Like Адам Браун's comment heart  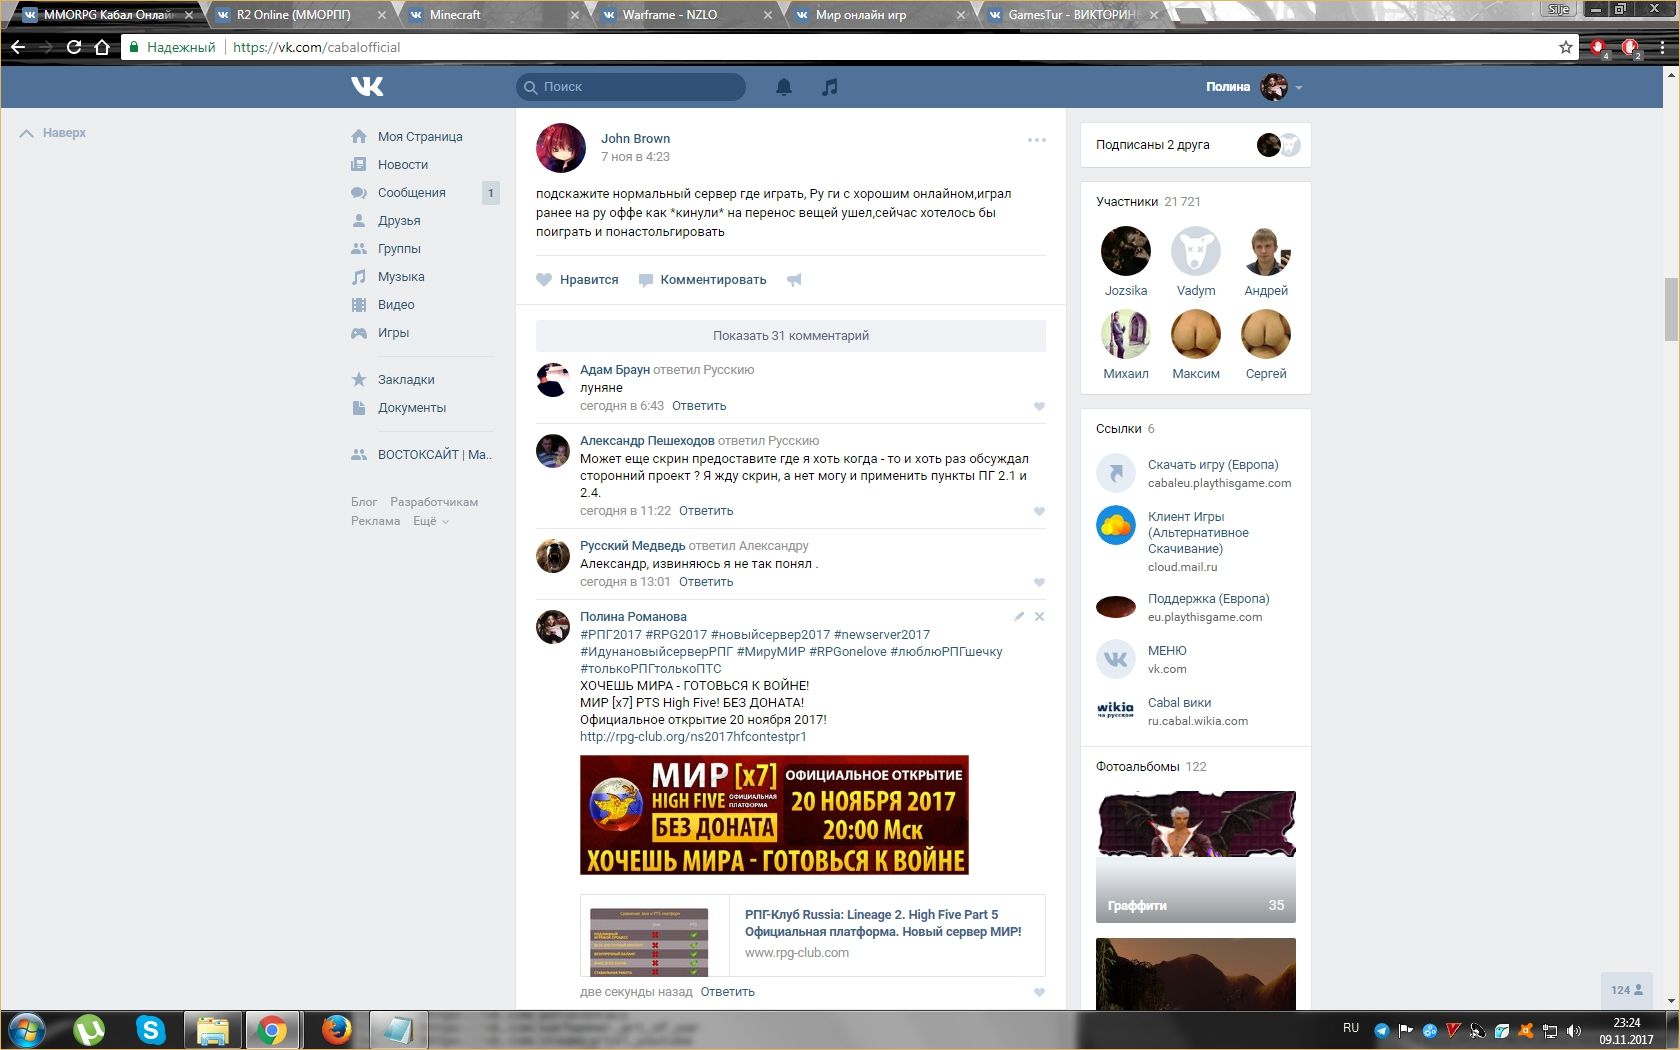1039,407
